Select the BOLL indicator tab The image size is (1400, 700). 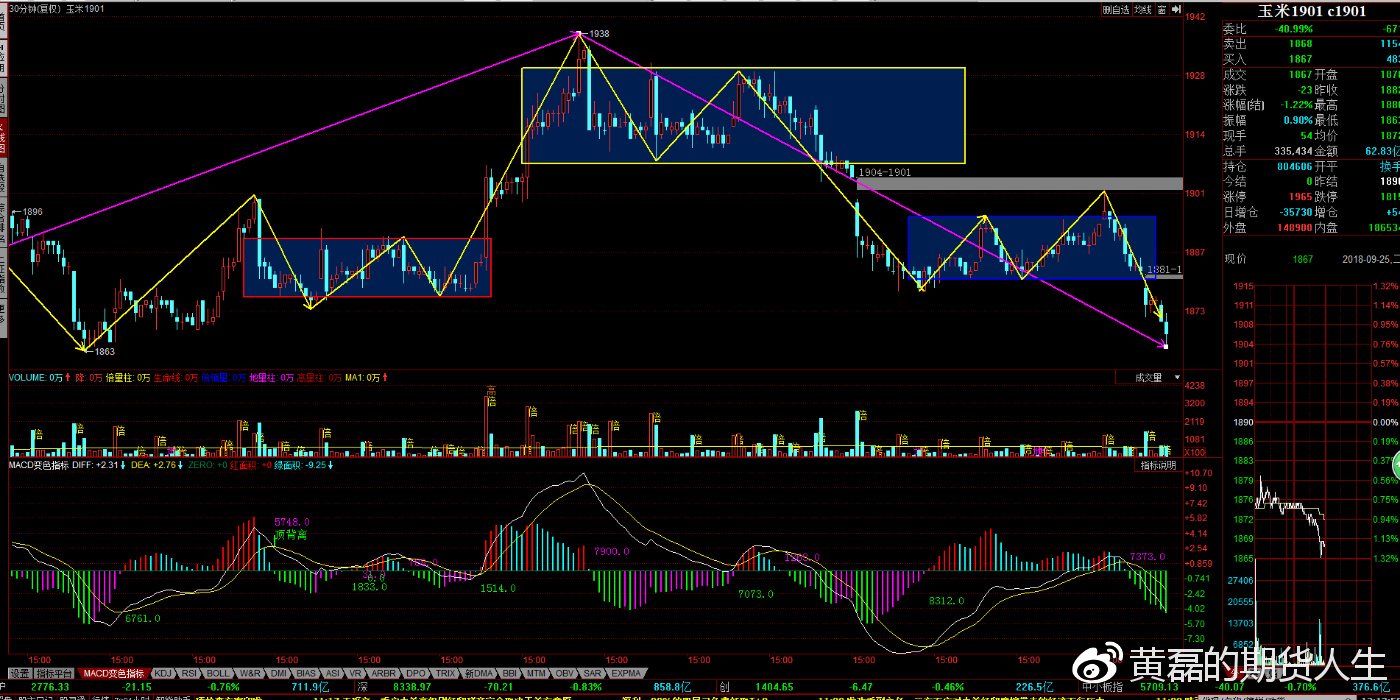[219, 674]
